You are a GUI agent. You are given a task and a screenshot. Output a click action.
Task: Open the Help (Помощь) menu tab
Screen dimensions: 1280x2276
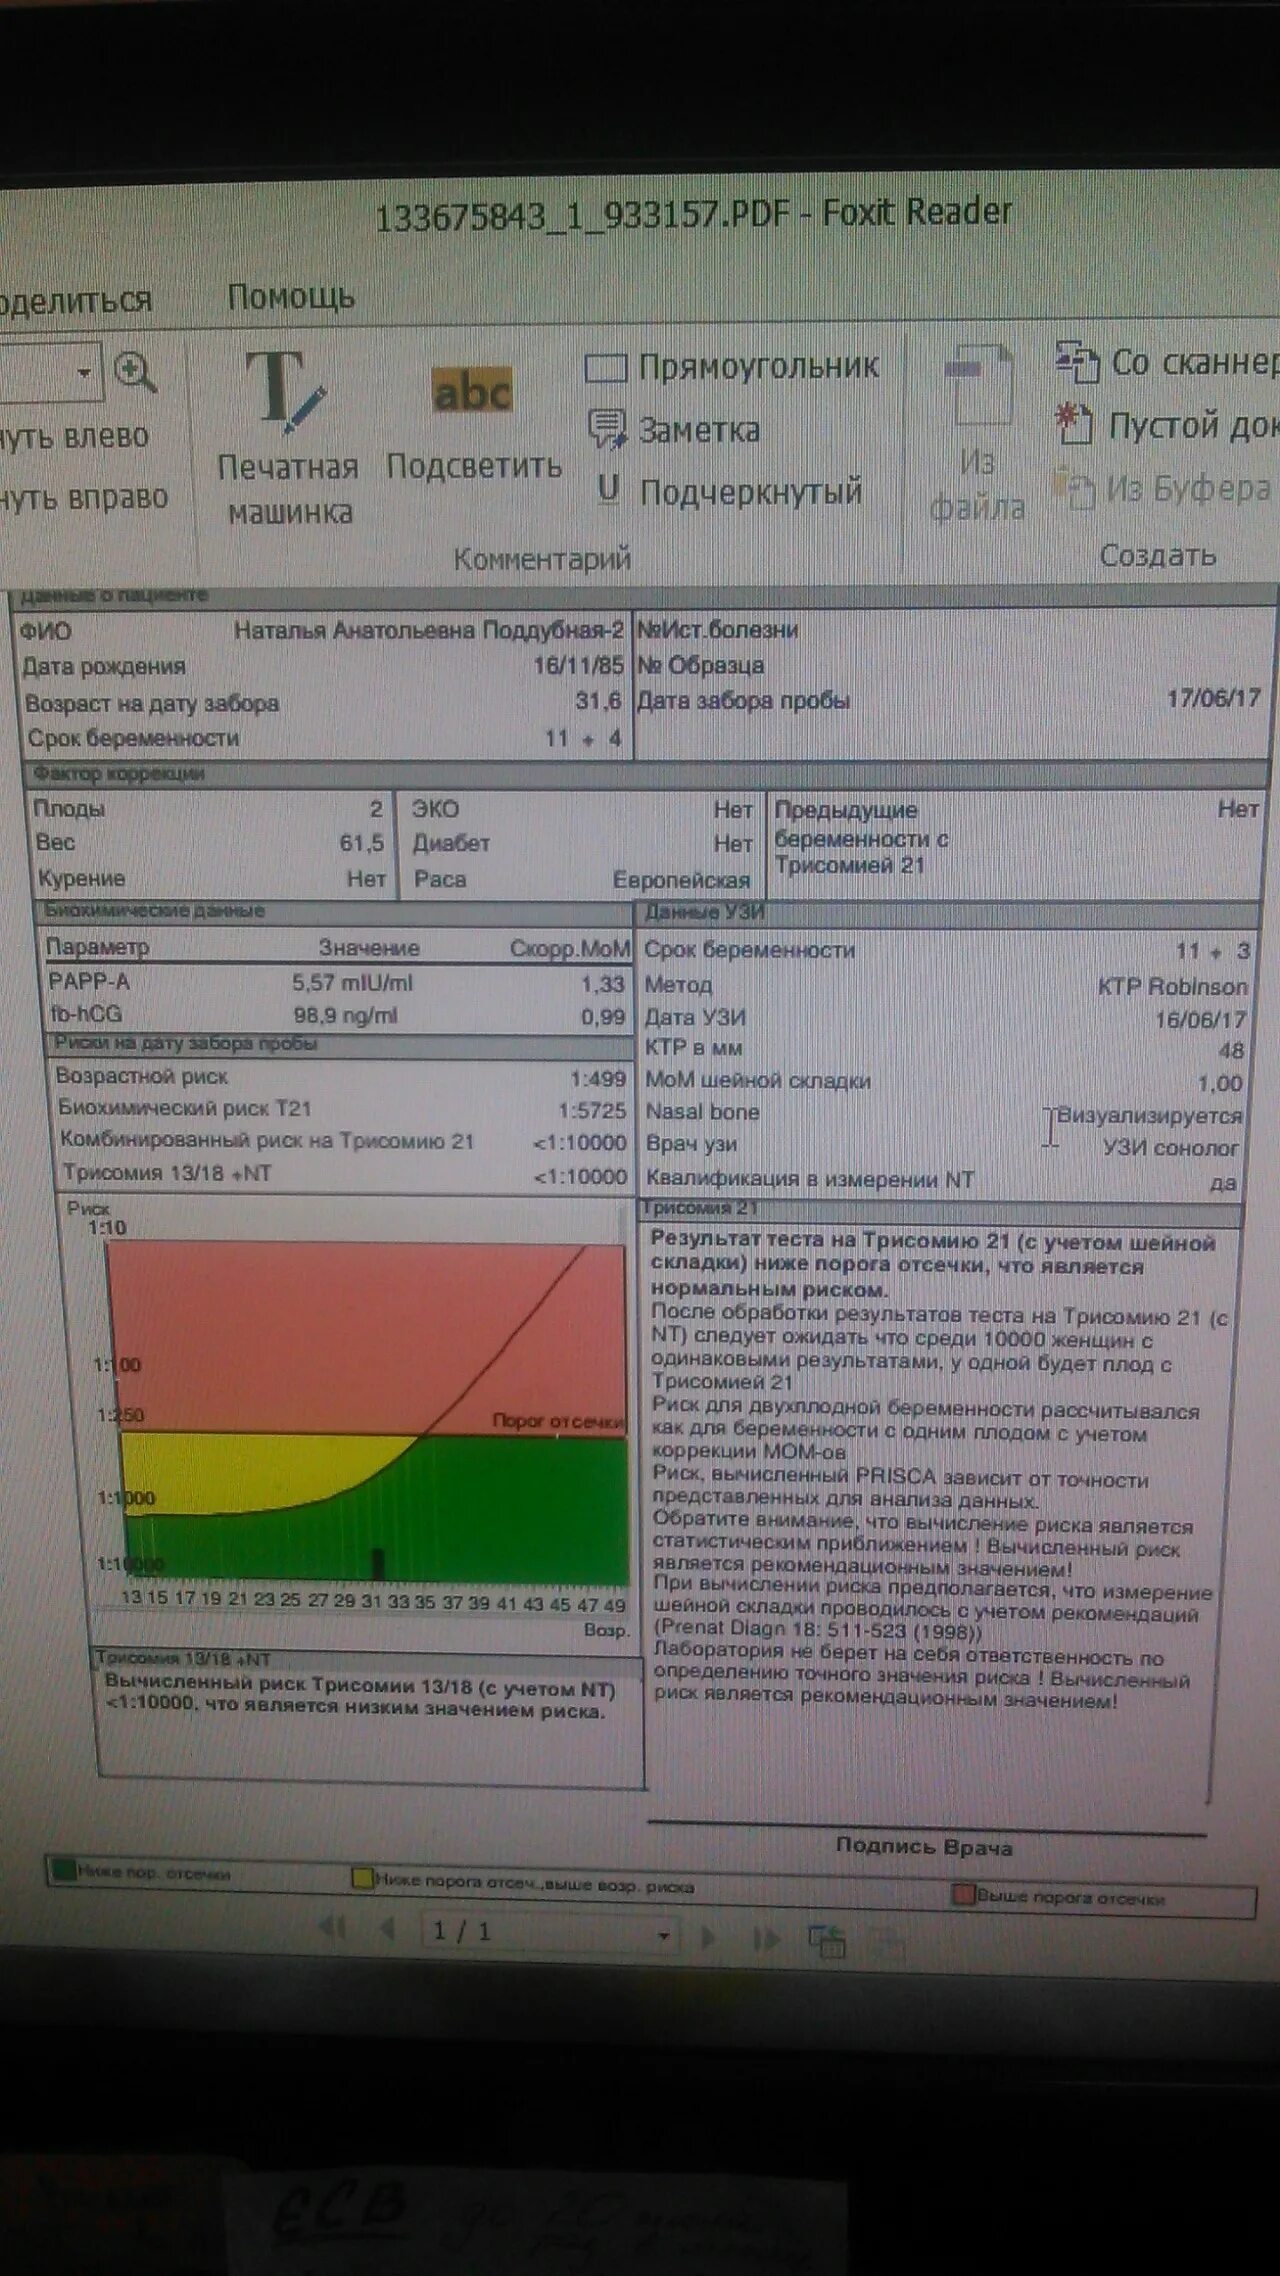point(291,297)
